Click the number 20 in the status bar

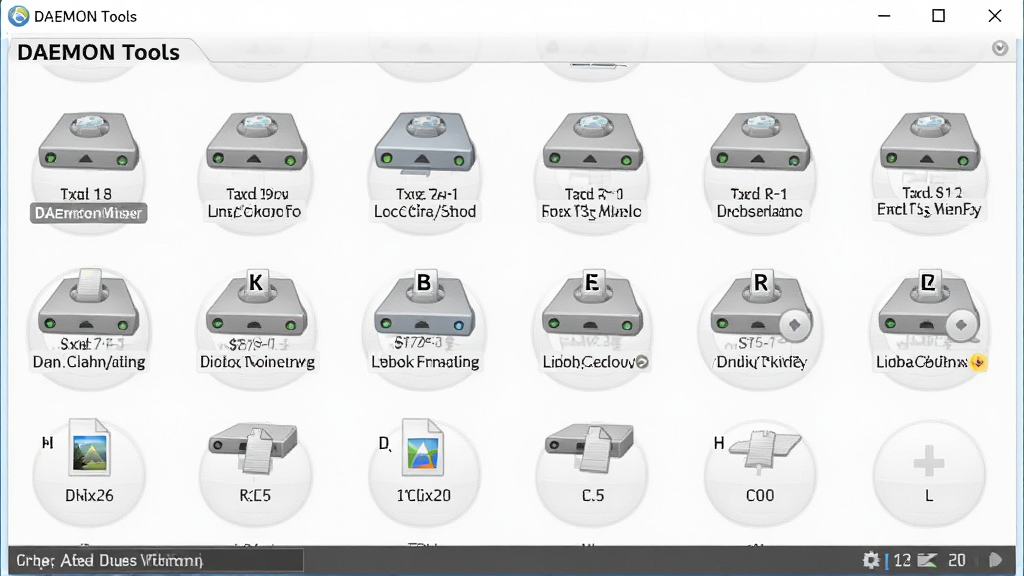tap(957, 560)
